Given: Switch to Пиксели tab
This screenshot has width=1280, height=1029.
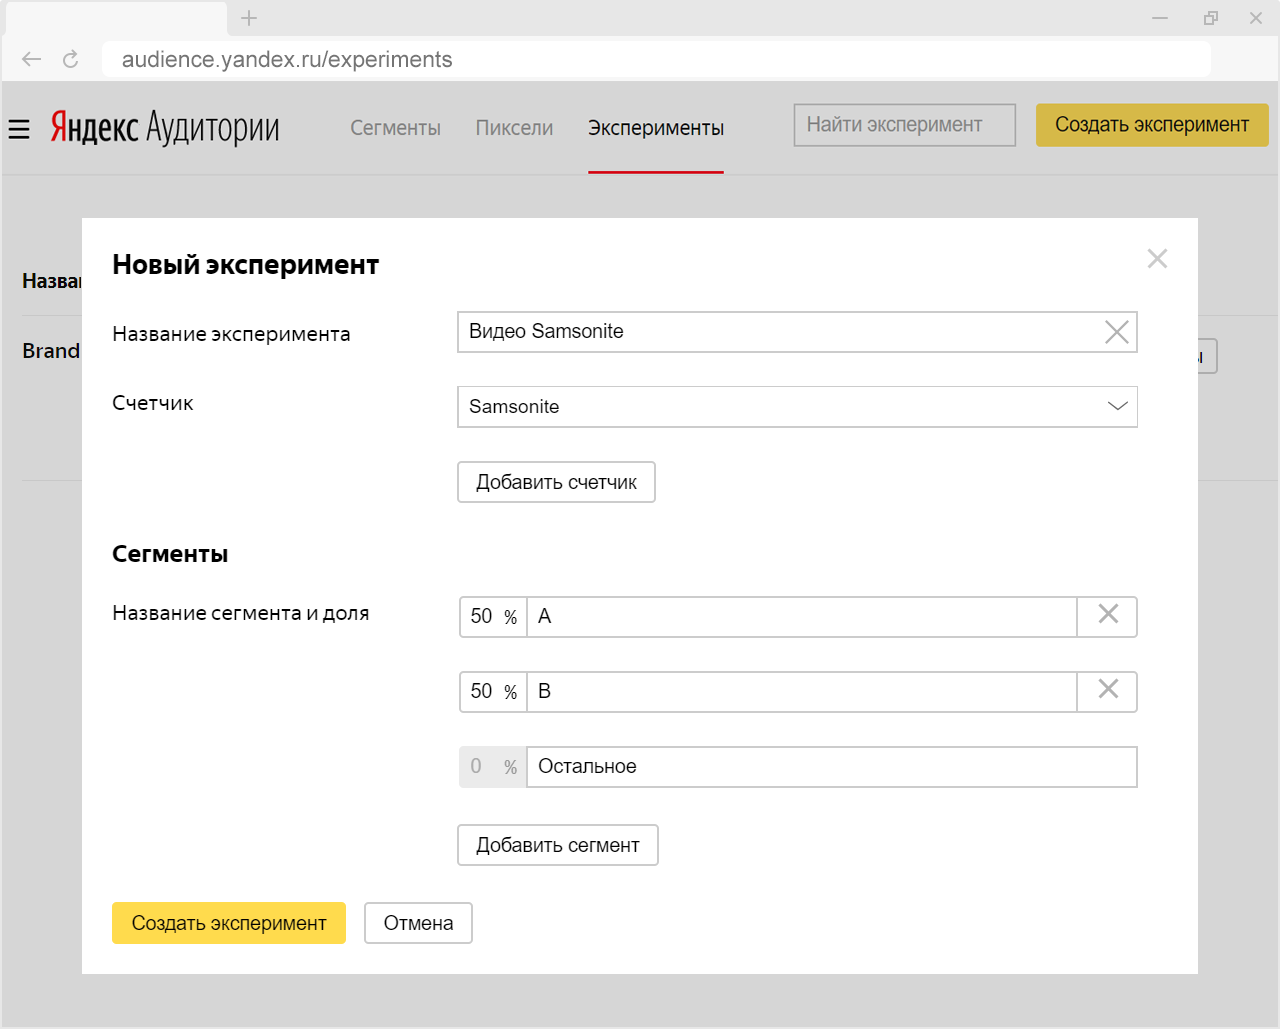Looking at the screenshot, I should click(514, 128).
